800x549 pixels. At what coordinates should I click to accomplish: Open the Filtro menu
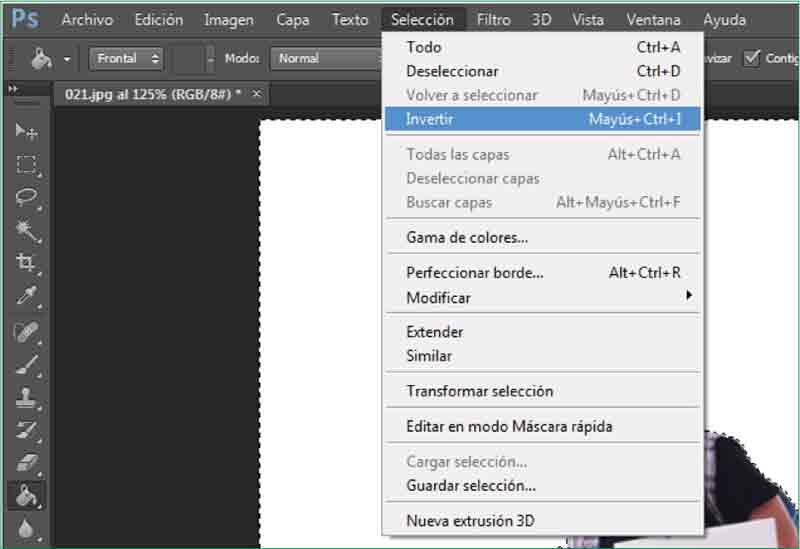[x=494, y=19]
